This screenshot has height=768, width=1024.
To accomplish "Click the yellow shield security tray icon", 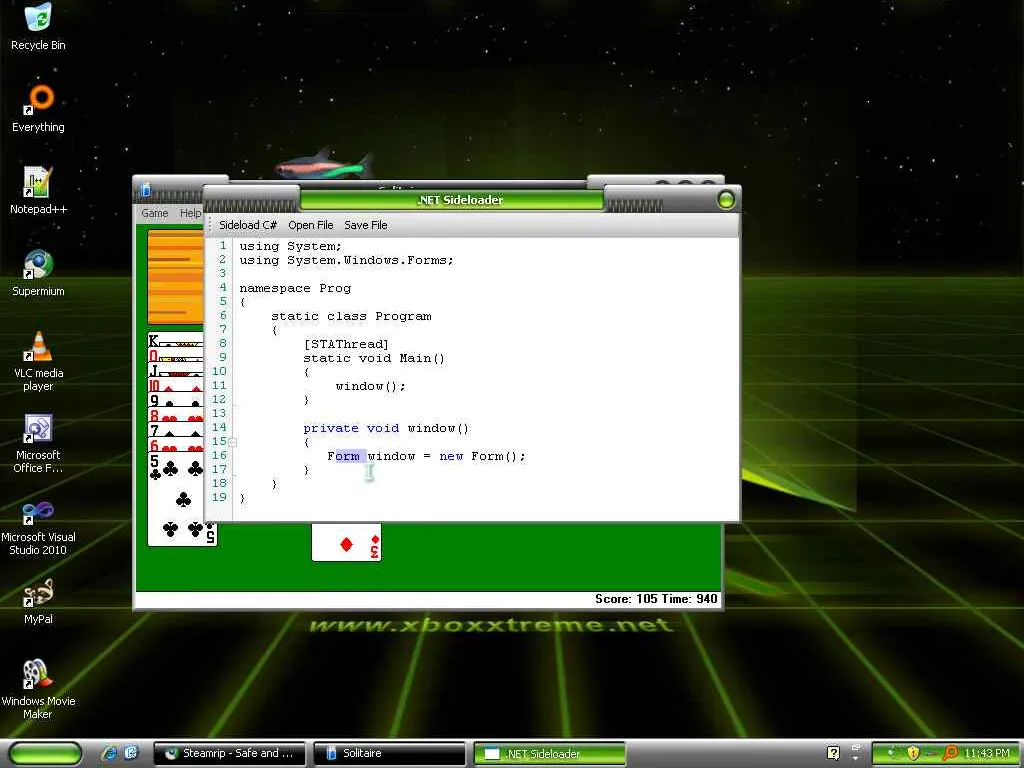I will click(x=913, y=754).
